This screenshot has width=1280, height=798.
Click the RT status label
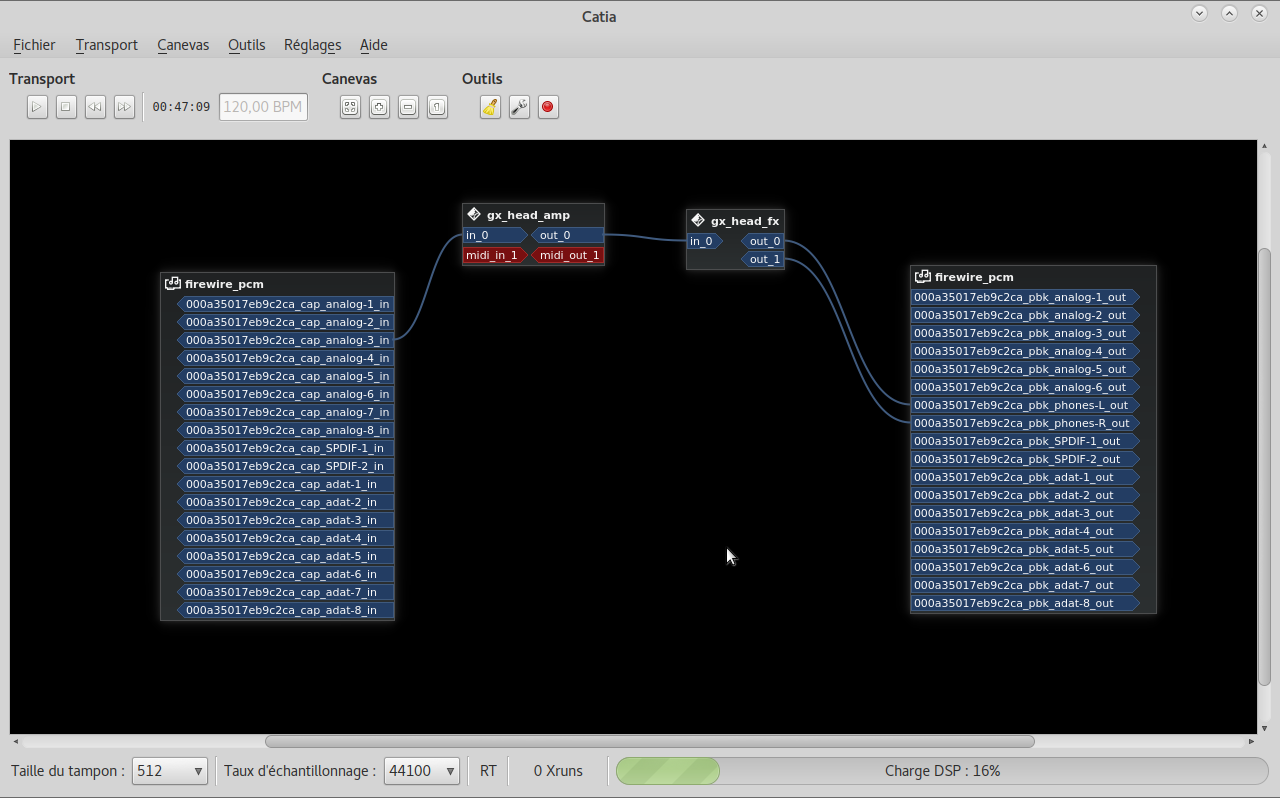pos(488,771)
